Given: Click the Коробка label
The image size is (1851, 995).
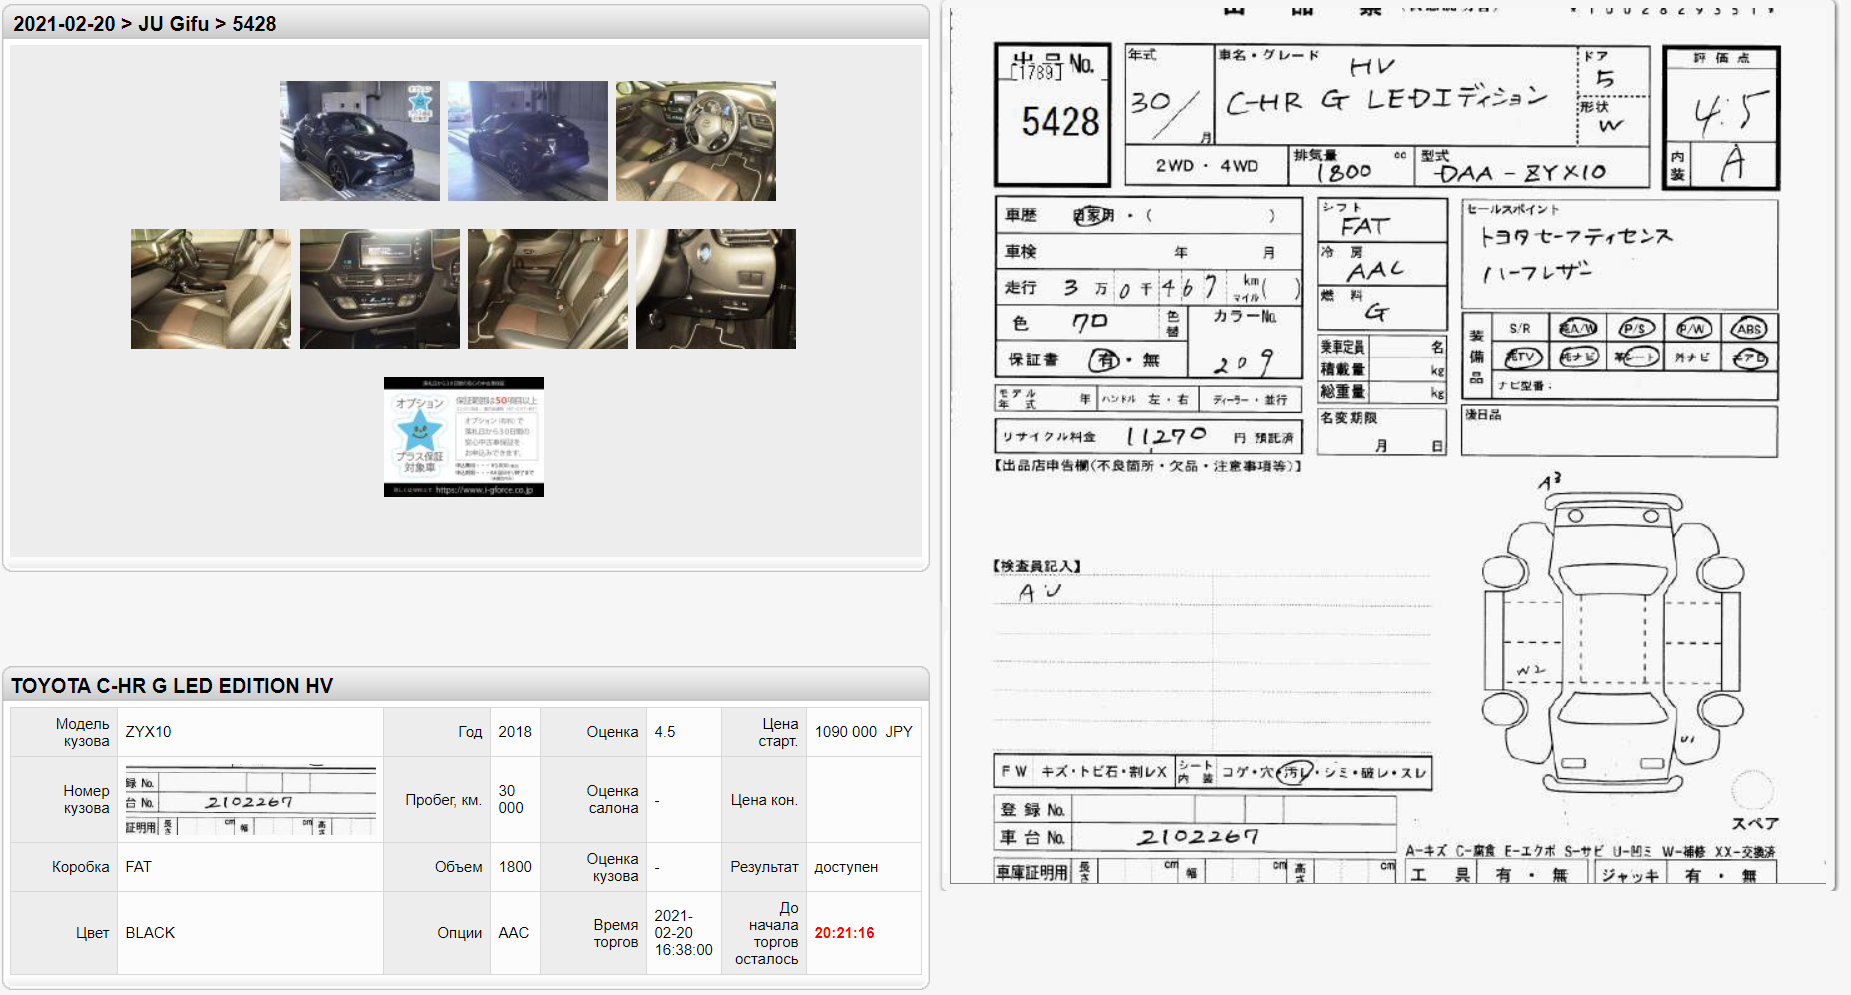Looking at the screenshot, I should pyautogui.click(x=81, y=867).
